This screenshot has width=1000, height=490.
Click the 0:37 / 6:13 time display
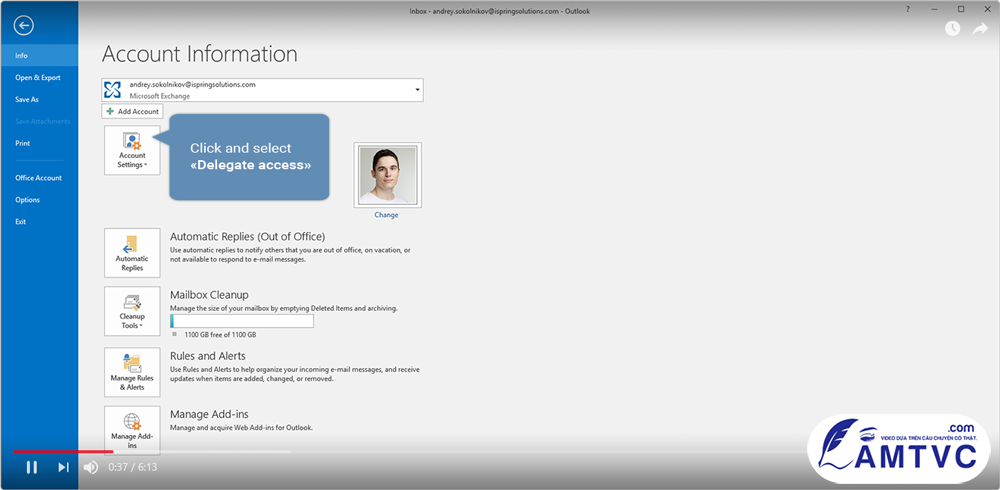coord(133,467)
